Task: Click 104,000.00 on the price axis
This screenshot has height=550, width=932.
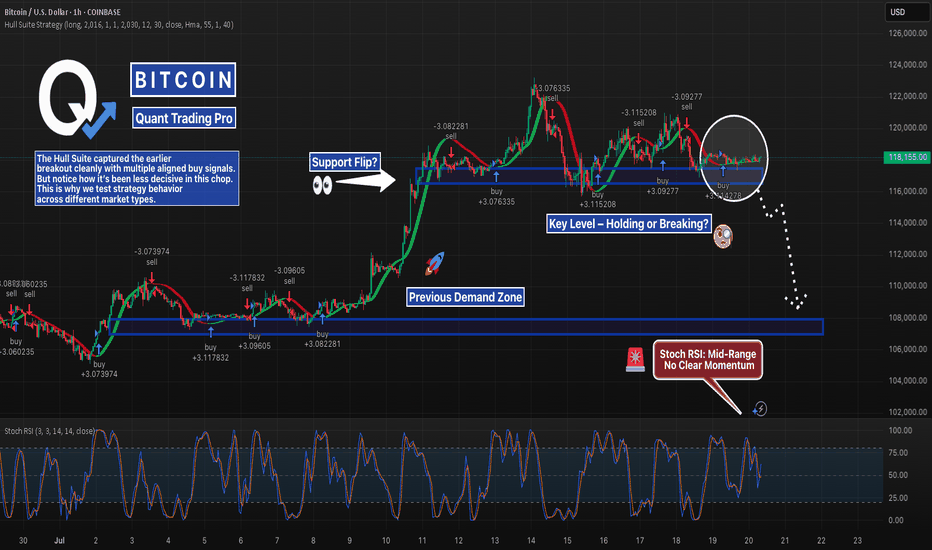Action: (x=908, y=381)
